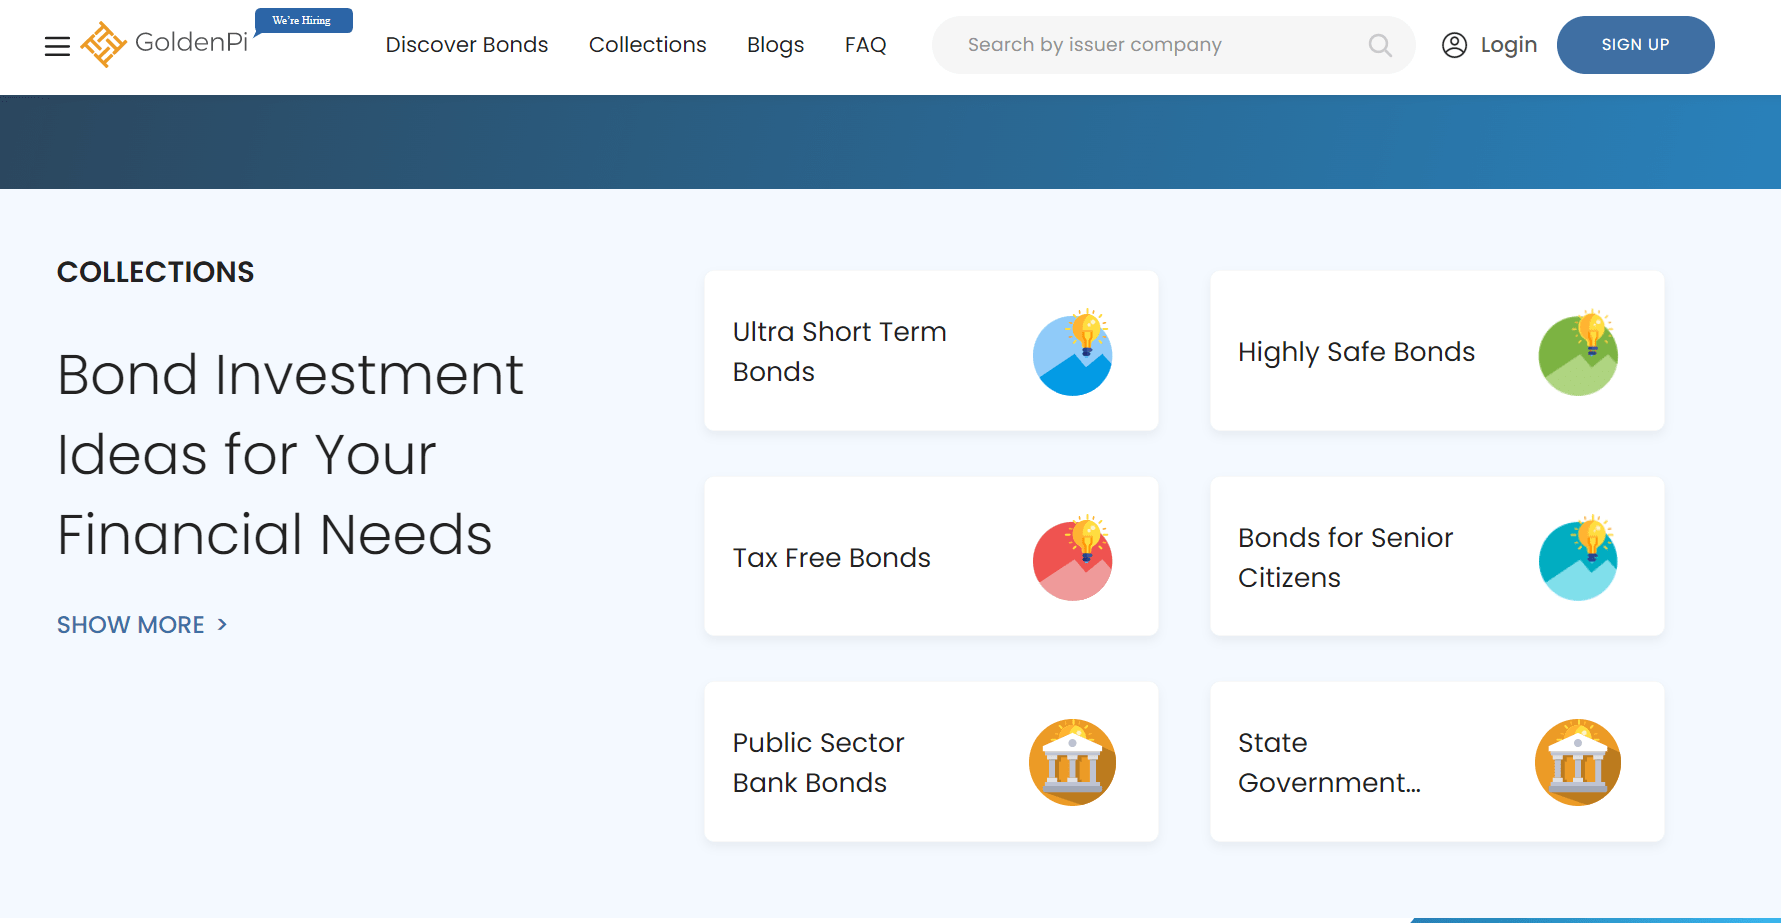Open the FAQ page
The height and width of the screenshot is (923, 1781).
[866, 45]
